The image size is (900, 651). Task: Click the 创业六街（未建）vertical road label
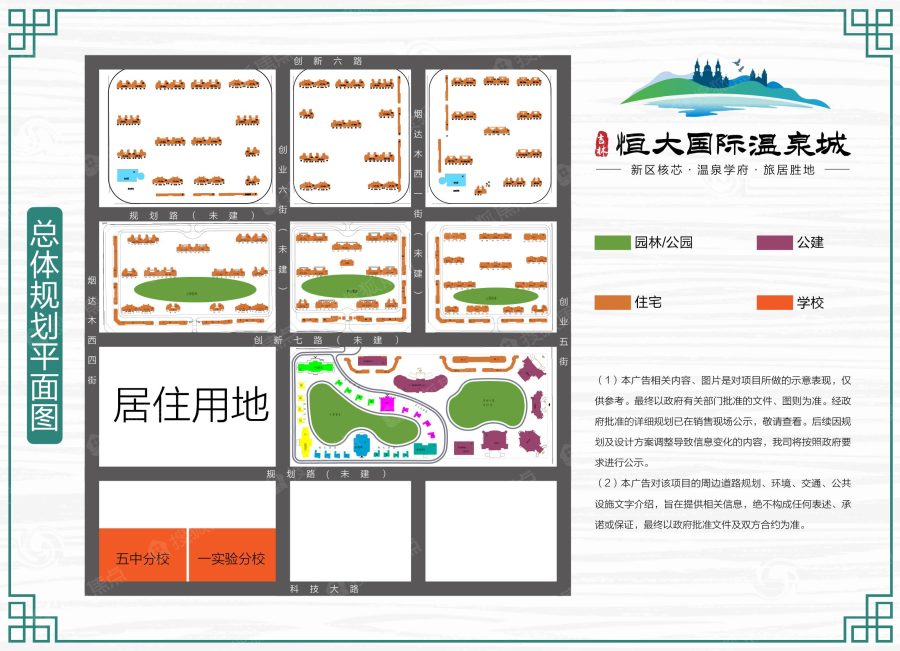tap(283, 218)
